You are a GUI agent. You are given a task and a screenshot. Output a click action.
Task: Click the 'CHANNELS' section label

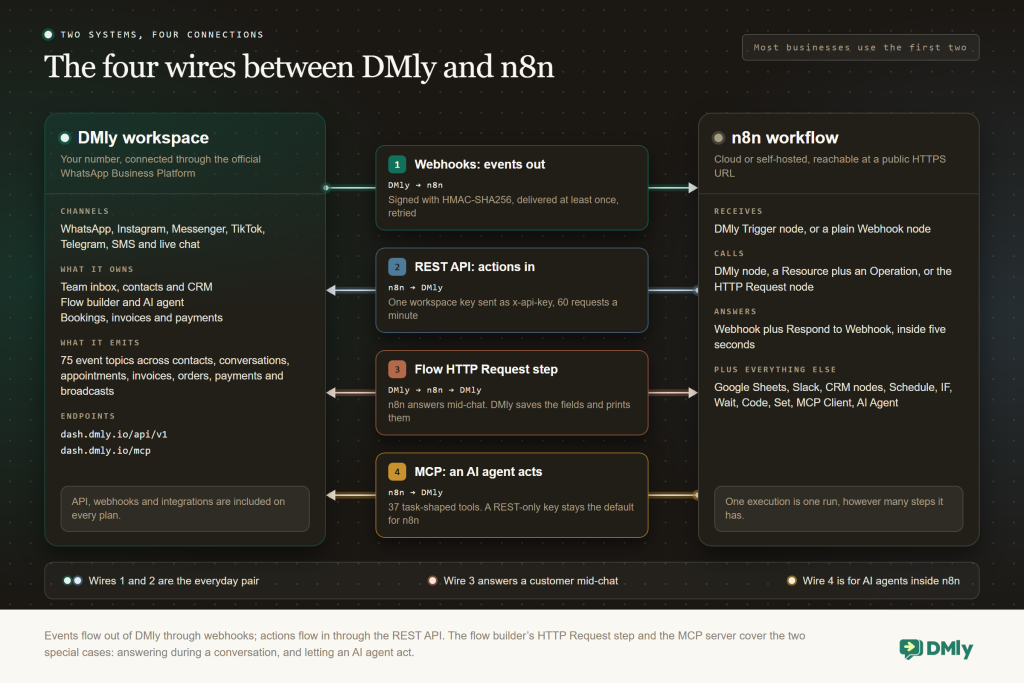pos(85,212)
